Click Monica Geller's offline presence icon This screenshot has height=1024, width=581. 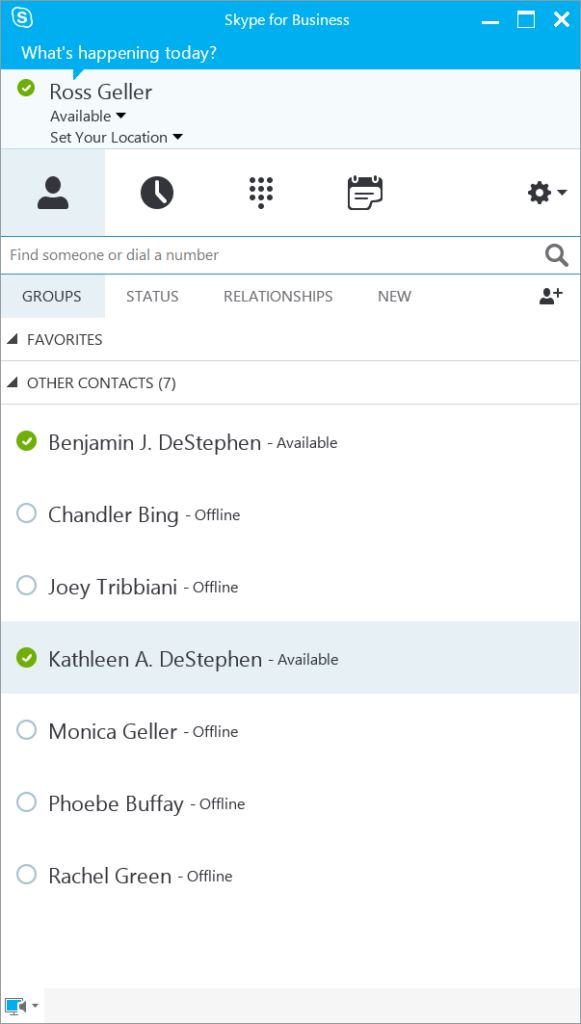[x=26, y=730]
